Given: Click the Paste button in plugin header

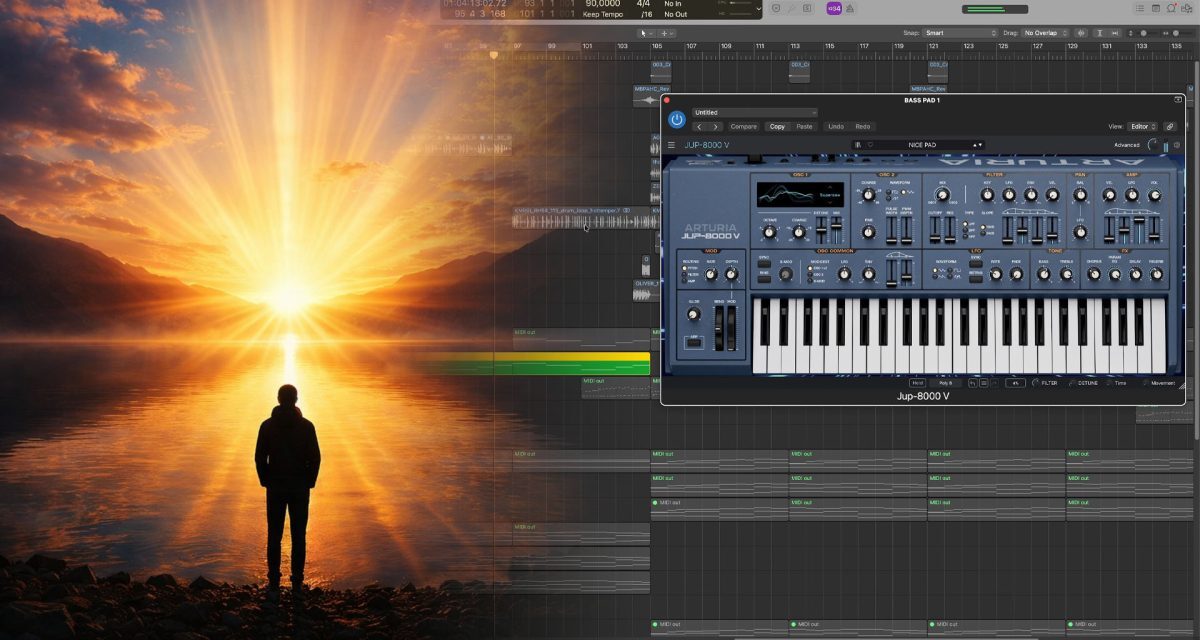Looking at the screenshot, I should (x=804, y=126).
